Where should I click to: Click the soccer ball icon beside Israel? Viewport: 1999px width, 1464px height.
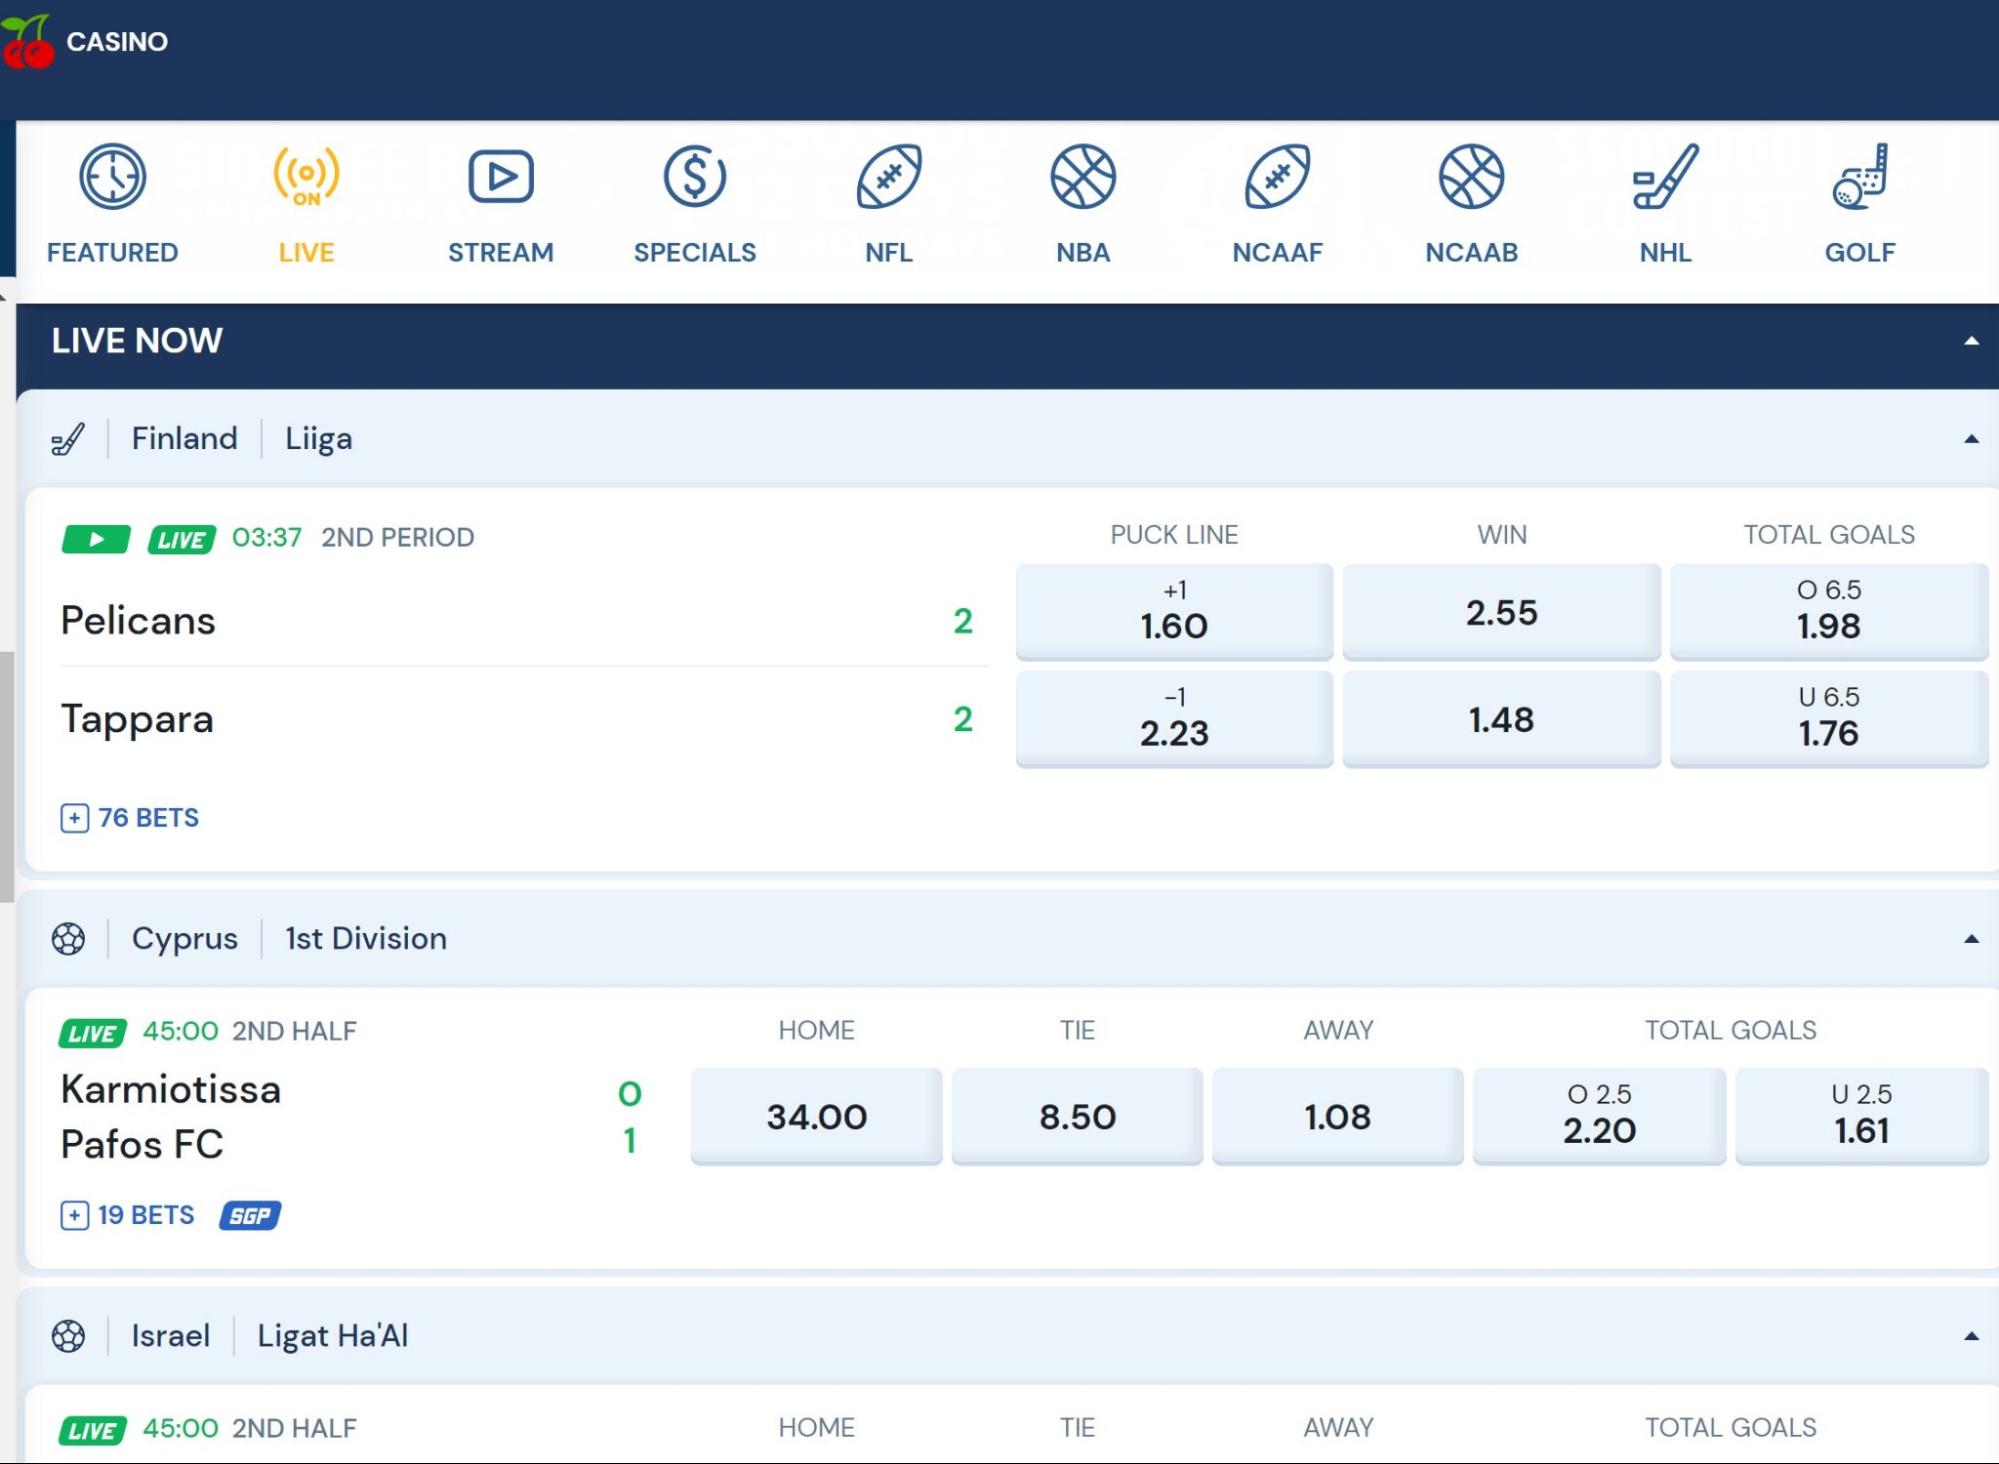point(68,1336)
